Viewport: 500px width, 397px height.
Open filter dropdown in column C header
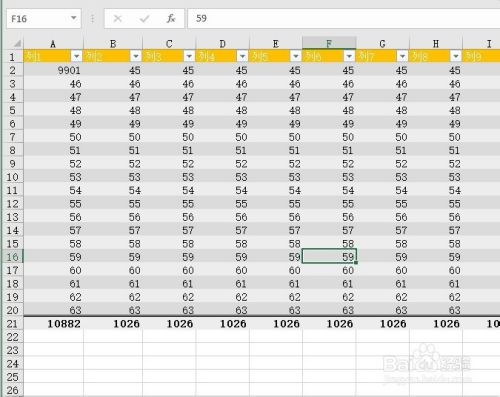pyautogui.click(x=189, y=56)
